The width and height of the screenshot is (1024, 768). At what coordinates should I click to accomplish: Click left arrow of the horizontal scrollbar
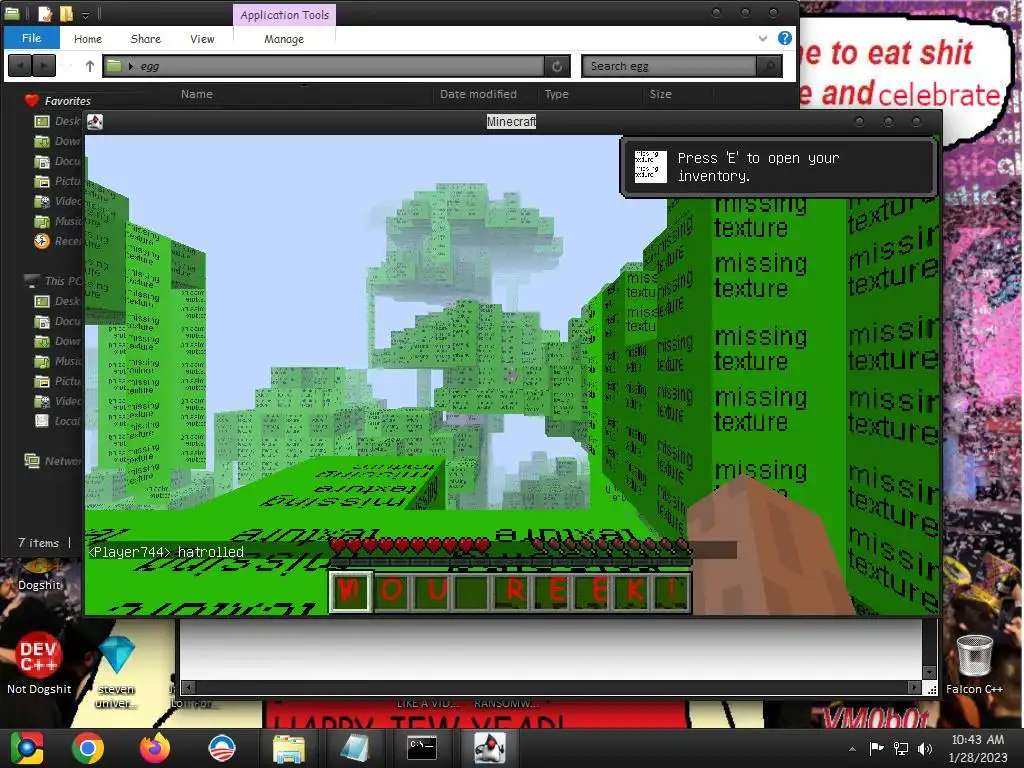tap(188, 688)
